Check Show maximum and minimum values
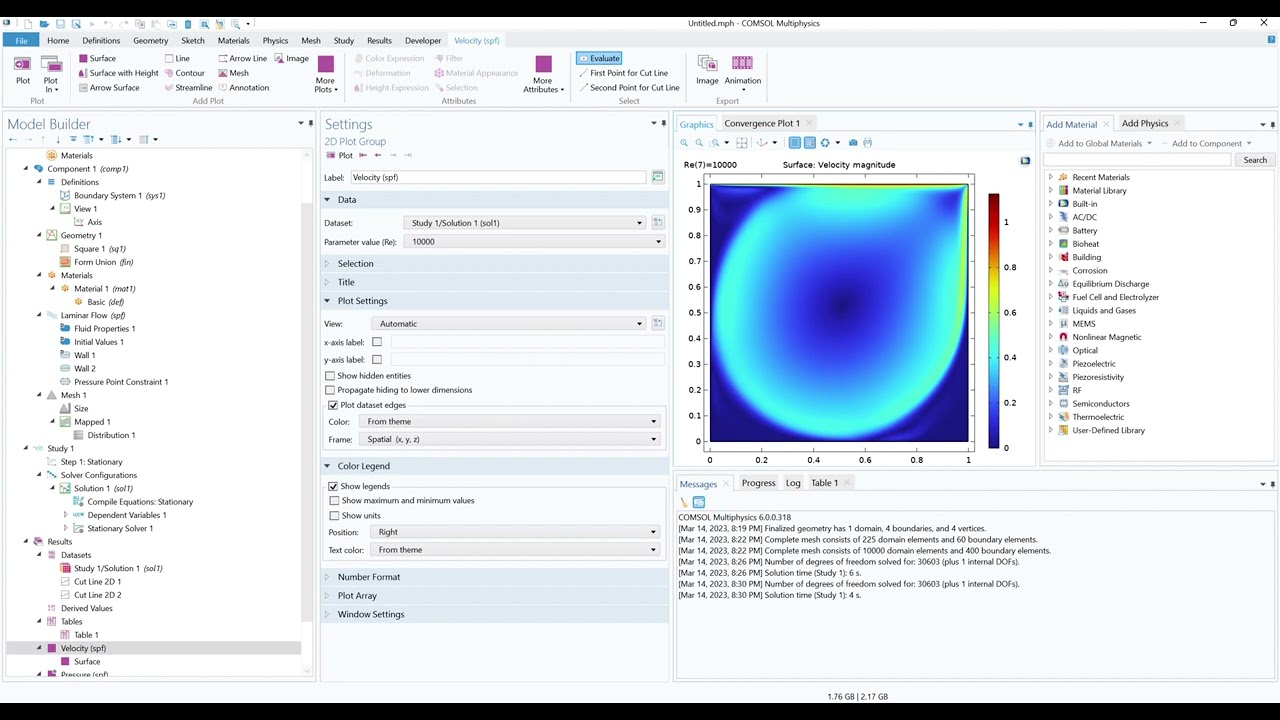Screen dimensions: 1280x720 click(x=334, y=501)
